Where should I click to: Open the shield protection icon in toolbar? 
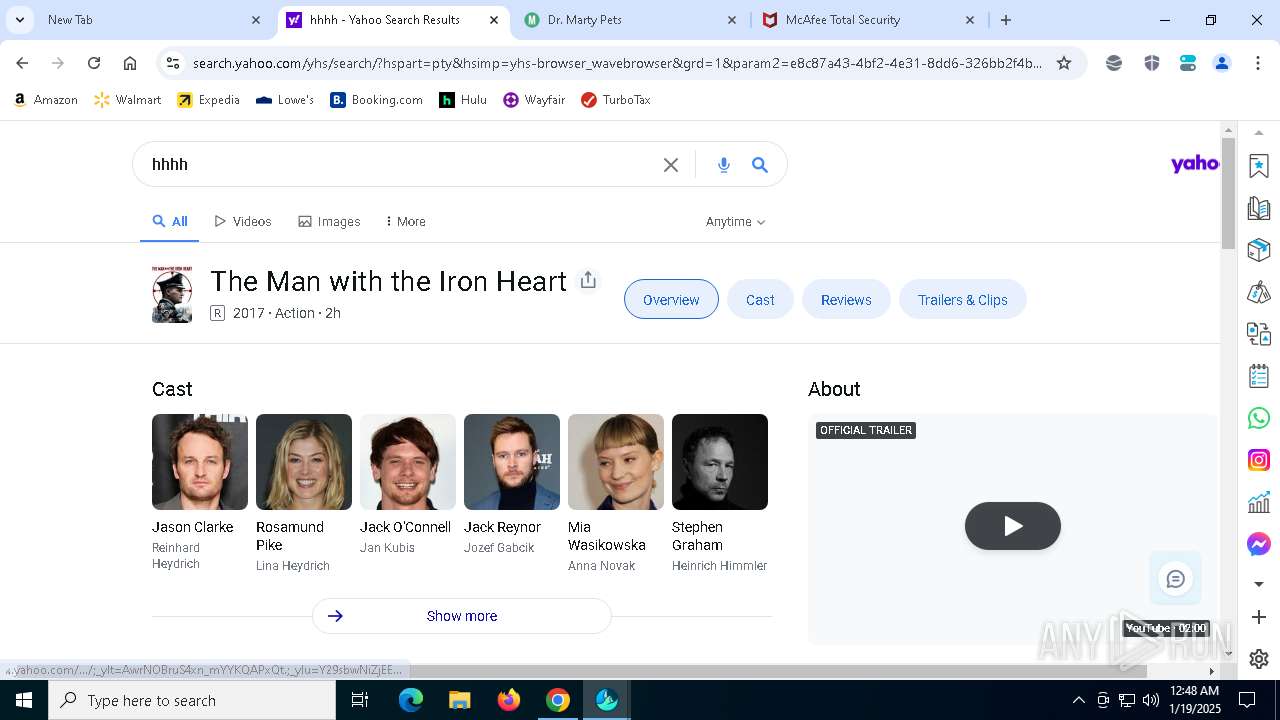[x=1152, y=63]
